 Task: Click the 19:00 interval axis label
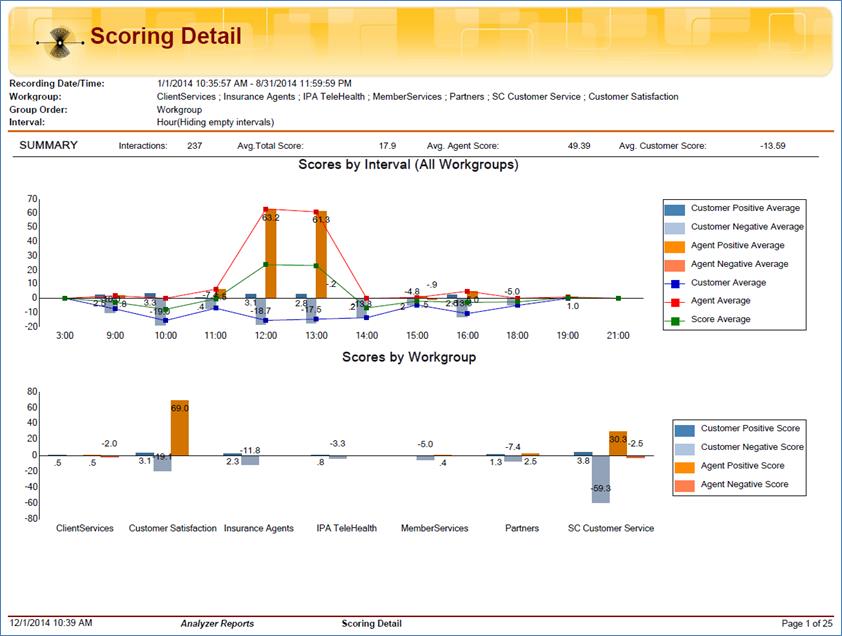(568, 336)
